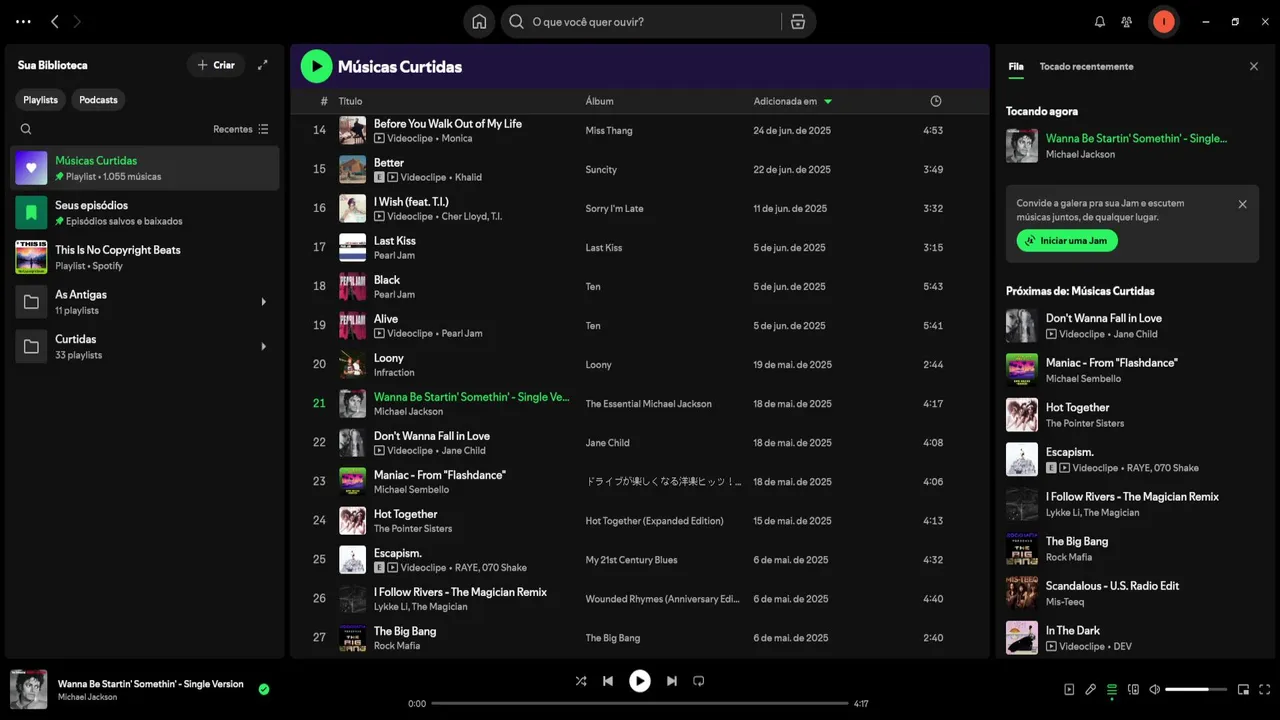Go to the previous track
Viewport: 1280px width, 720px height.
(x=608, y=681)
